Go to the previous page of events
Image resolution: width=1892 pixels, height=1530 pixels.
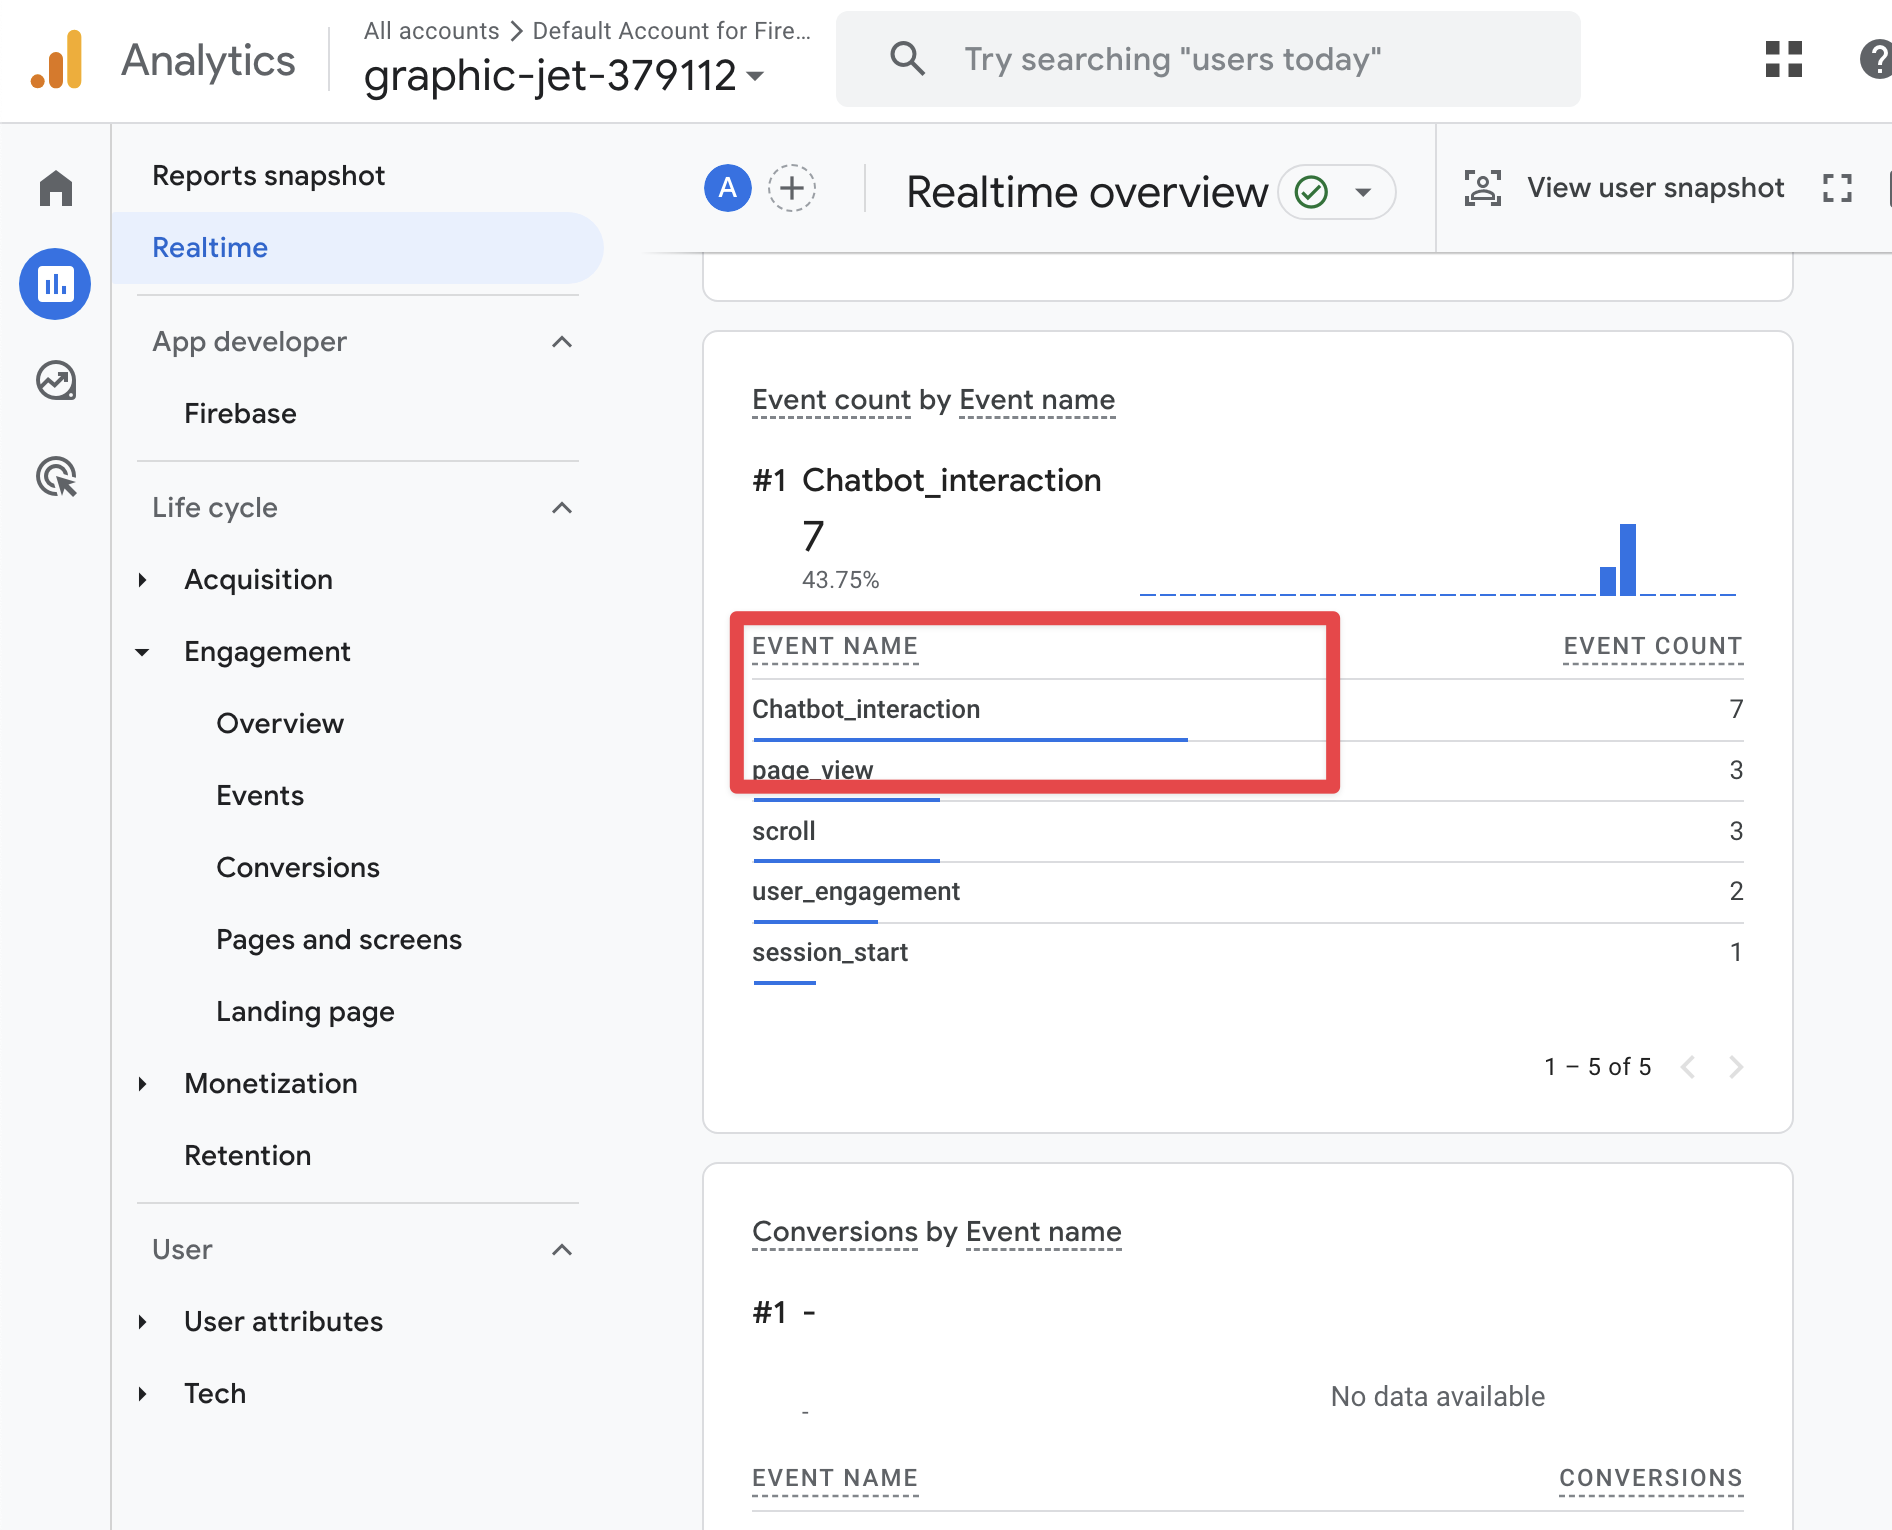(x=1688, y=1067)
